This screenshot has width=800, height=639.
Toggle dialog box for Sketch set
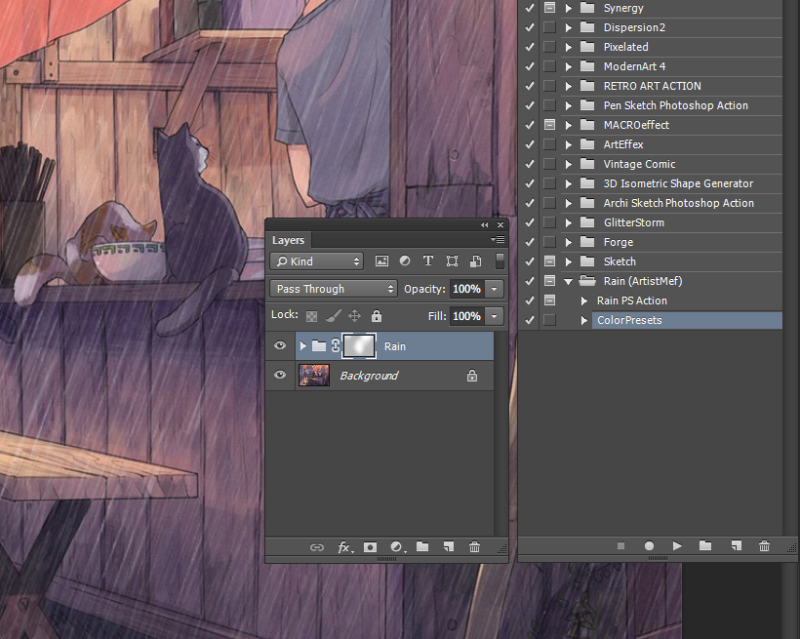(549, 261)
